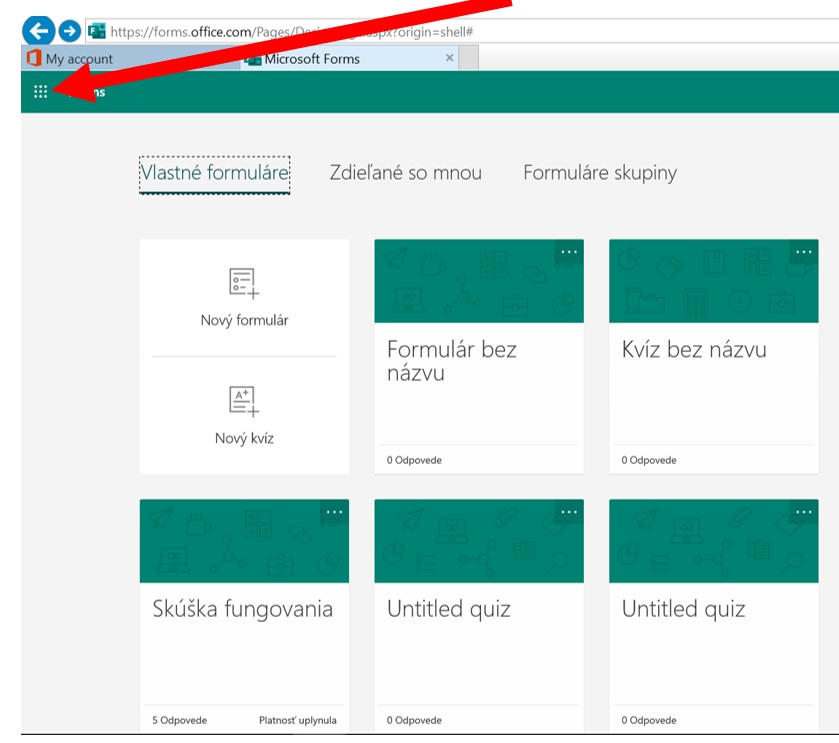Open more options on Formulár bez názvu
839x743 pixels.
click(x=569, y=252)
